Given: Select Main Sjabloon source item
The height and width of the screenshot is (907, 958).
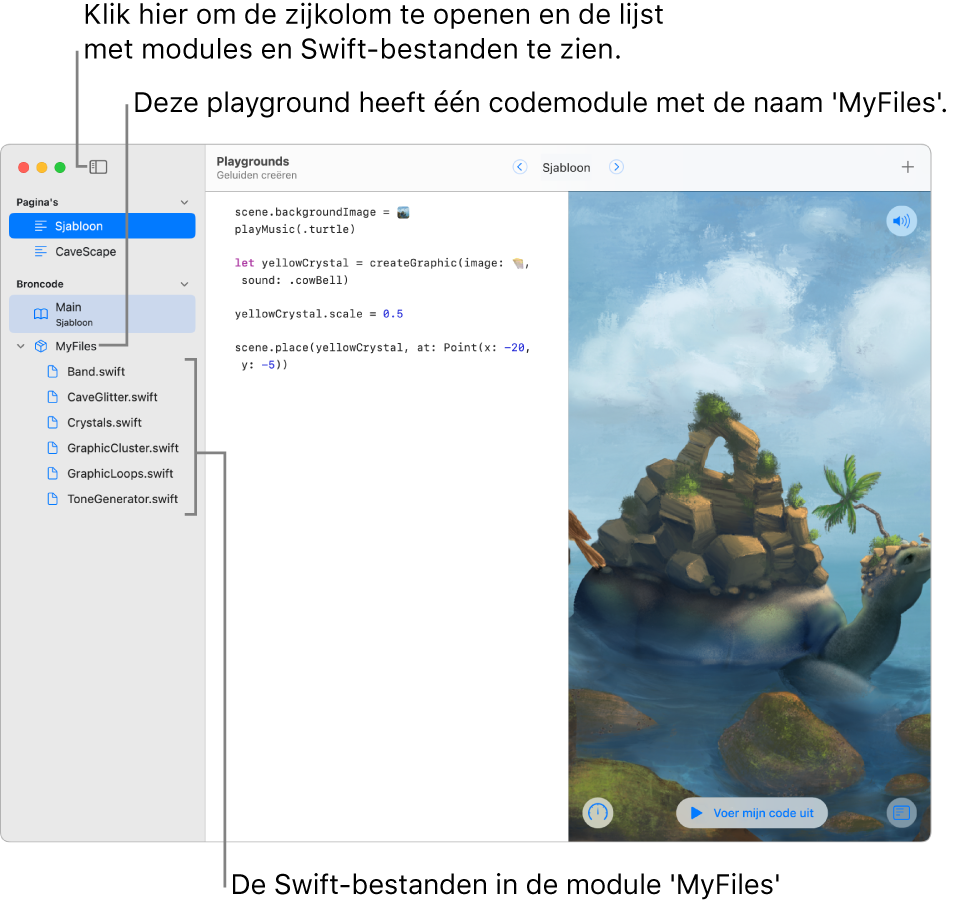Looking at the screenshot, I should [x=102, y=314].
